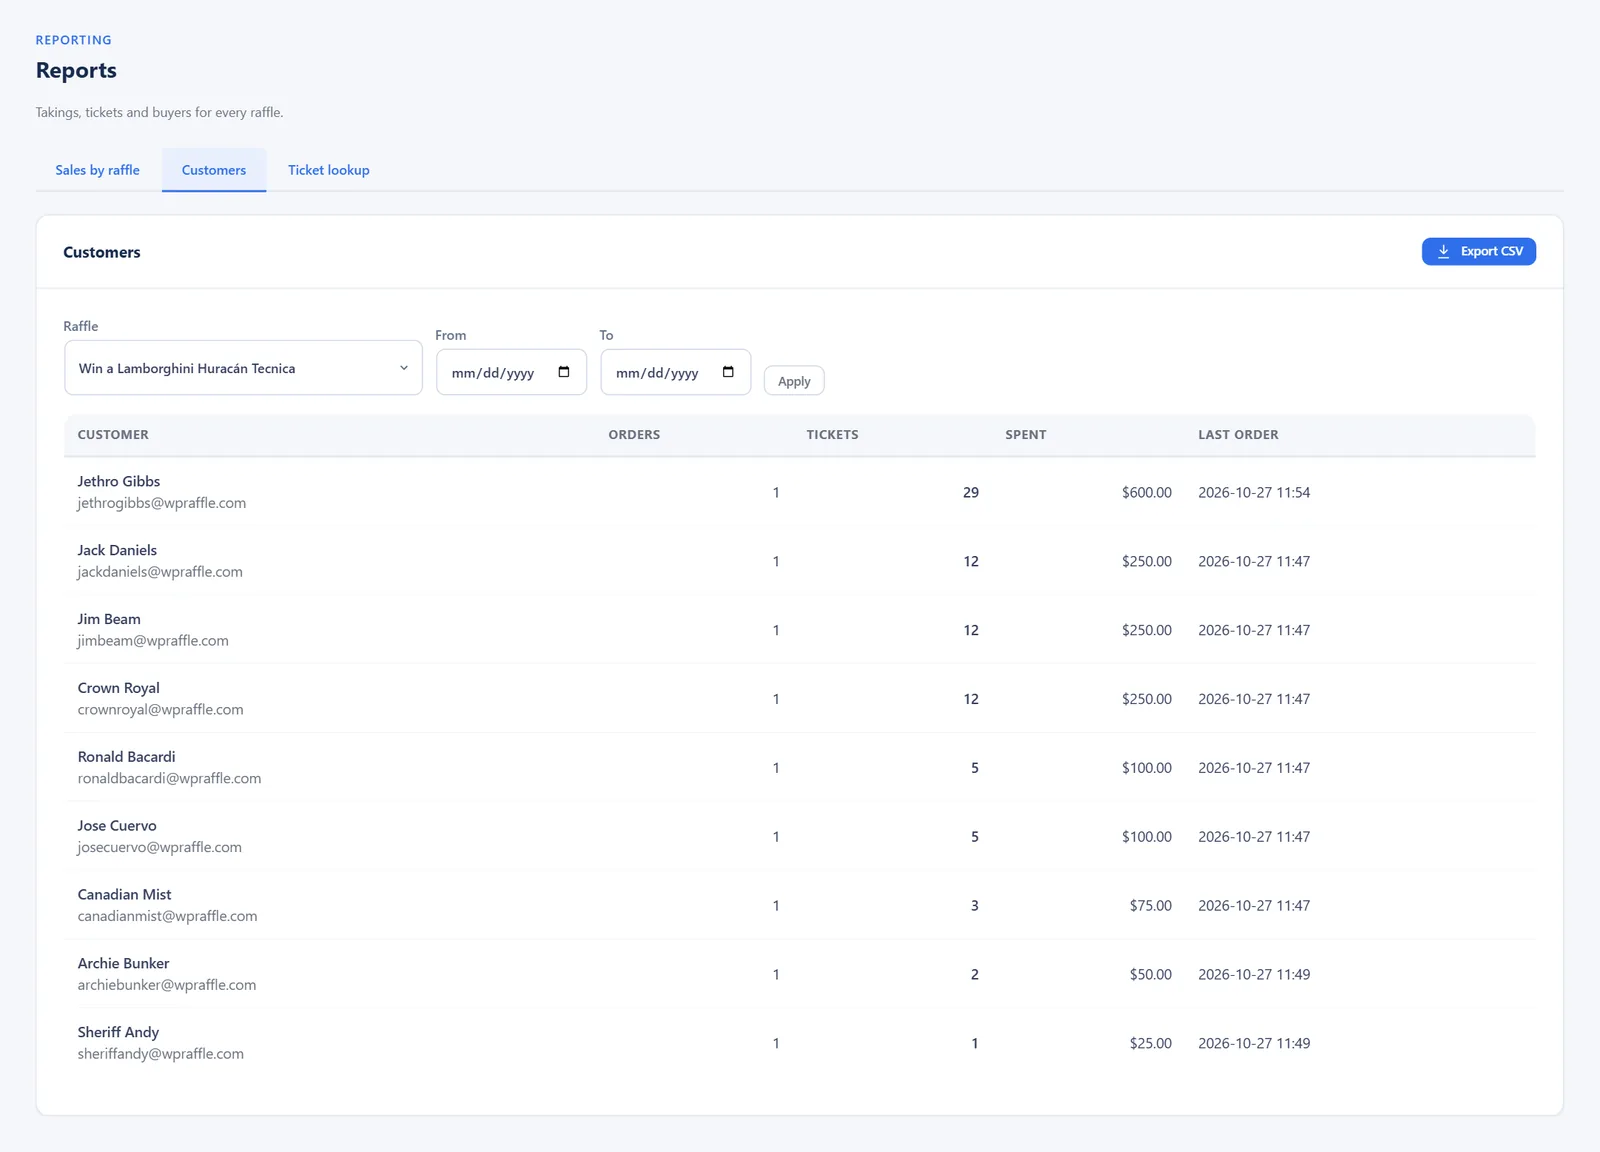Select customer name Jethro Gibbs
This screenshot has height=1152, width=1600.
pyautogui.click(x=119, y=482)
